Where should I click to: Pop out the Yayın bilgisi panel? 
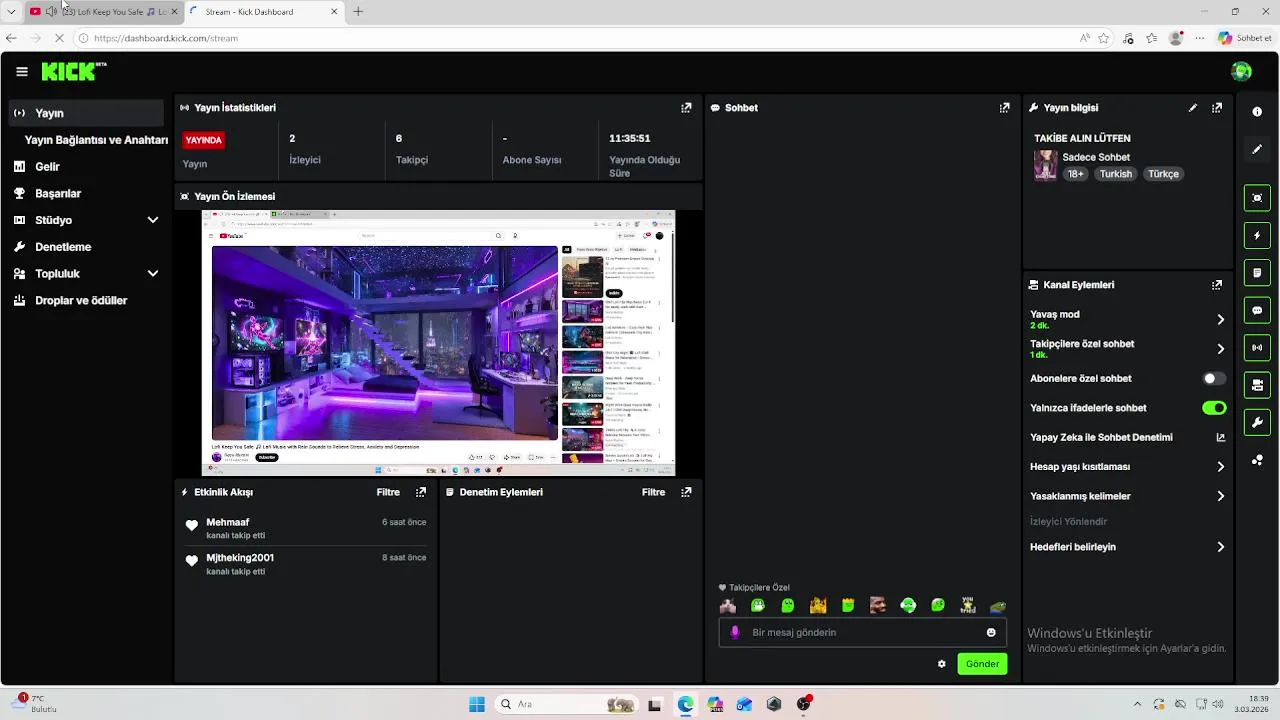click(x=1217, y=108)
